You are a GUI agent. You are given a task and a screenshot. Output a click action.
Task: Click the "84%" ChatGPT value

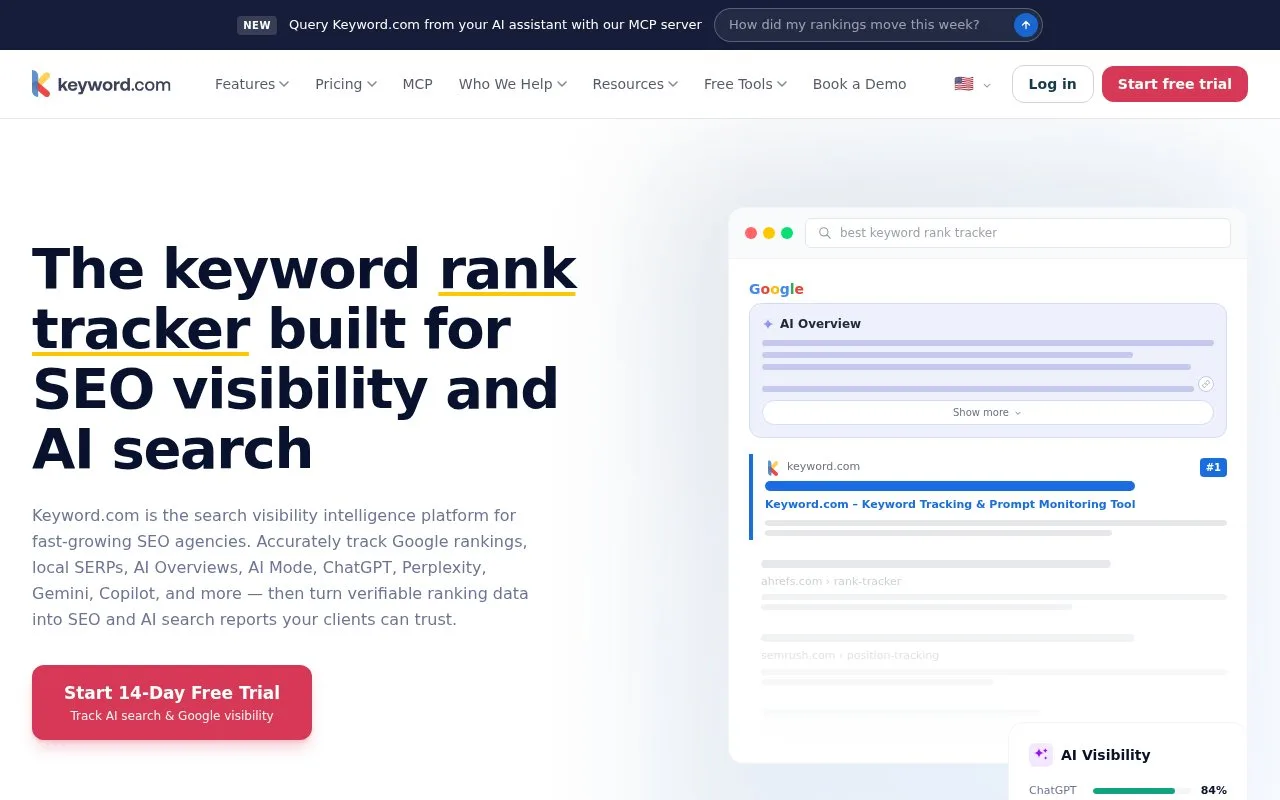pos(1214,791)
